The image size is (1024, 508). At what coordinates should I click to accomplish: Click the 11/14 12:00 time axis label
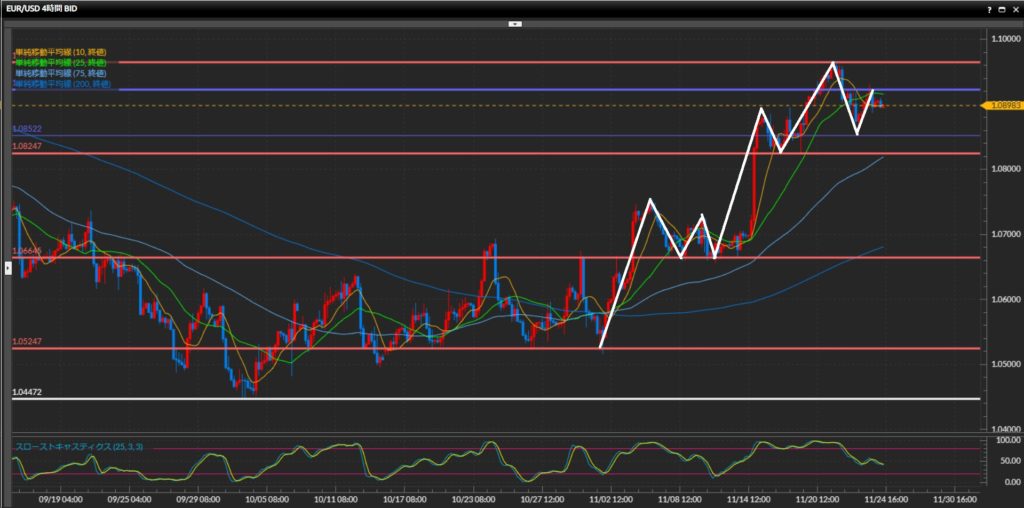point(748,498)
